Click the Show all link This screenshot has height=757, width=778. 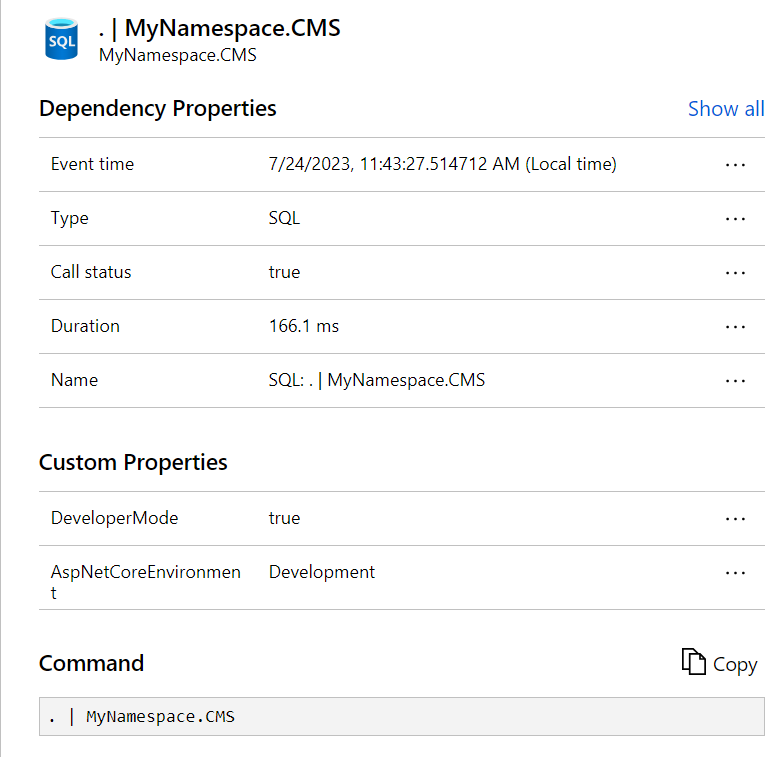point(725,109)
